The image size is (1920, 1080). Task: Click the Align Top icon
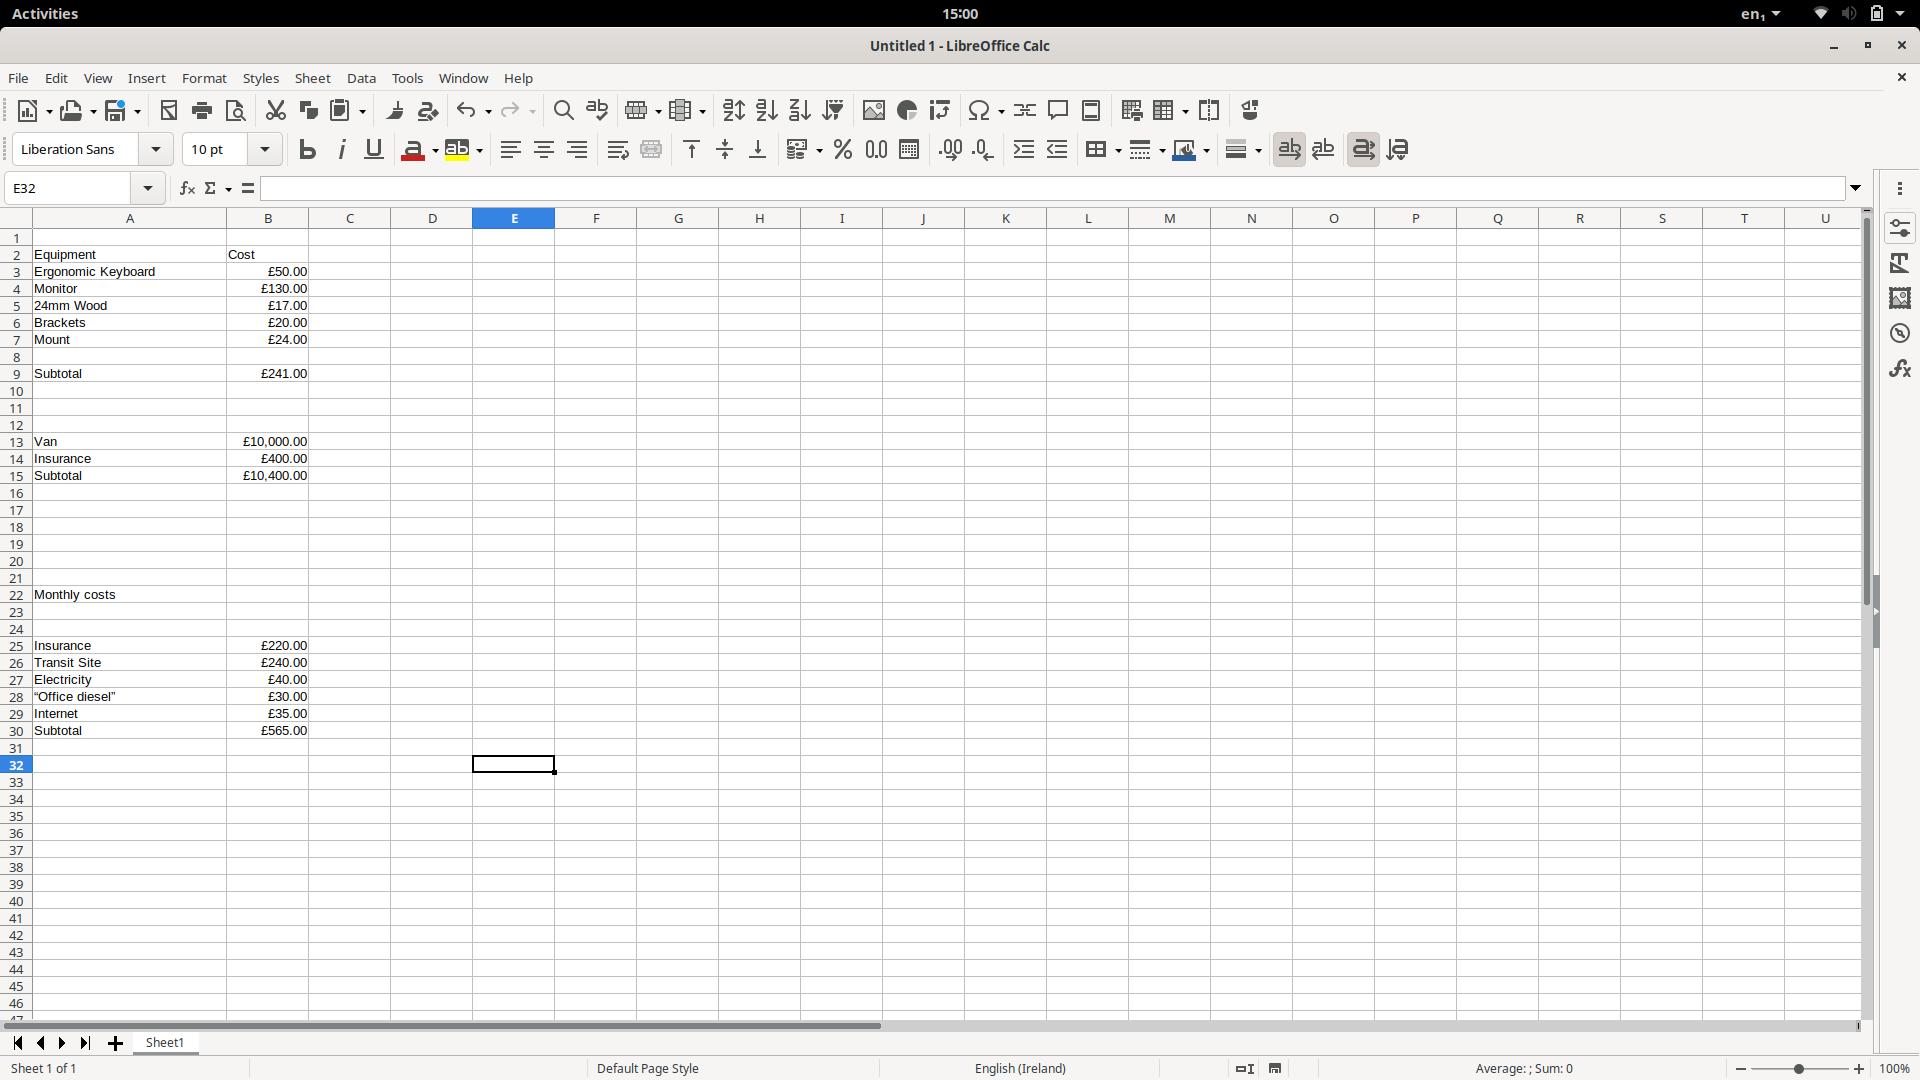pyautogui.click(x=692, y=149)
